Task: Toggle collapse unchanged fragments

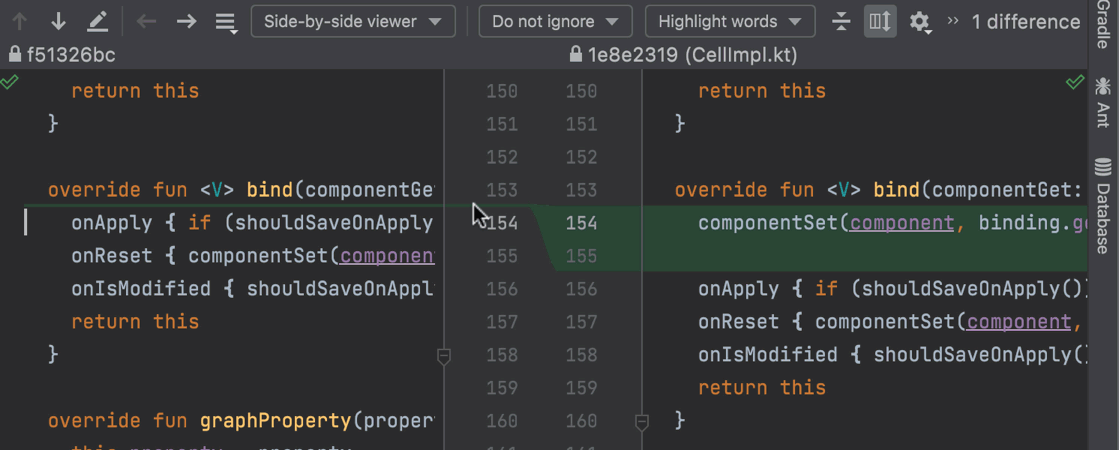Action: click(x=841, y=21)
